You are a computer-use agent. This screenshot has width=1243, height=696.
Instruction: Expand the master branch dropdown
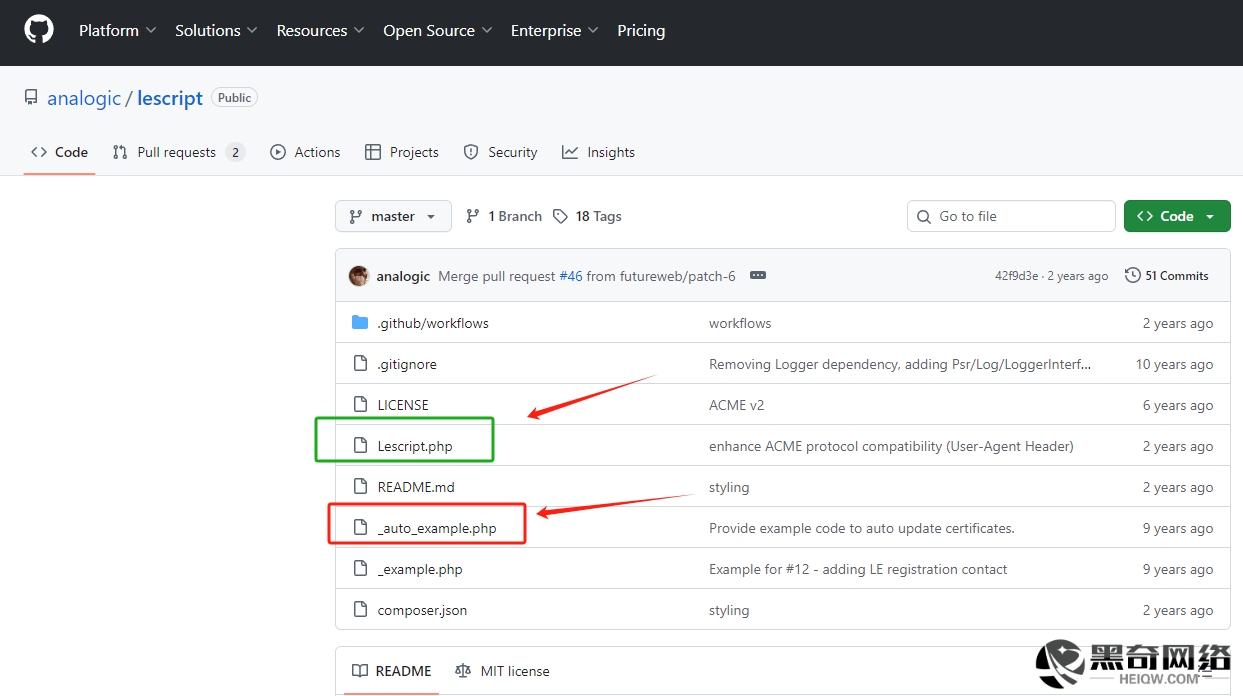393,216
